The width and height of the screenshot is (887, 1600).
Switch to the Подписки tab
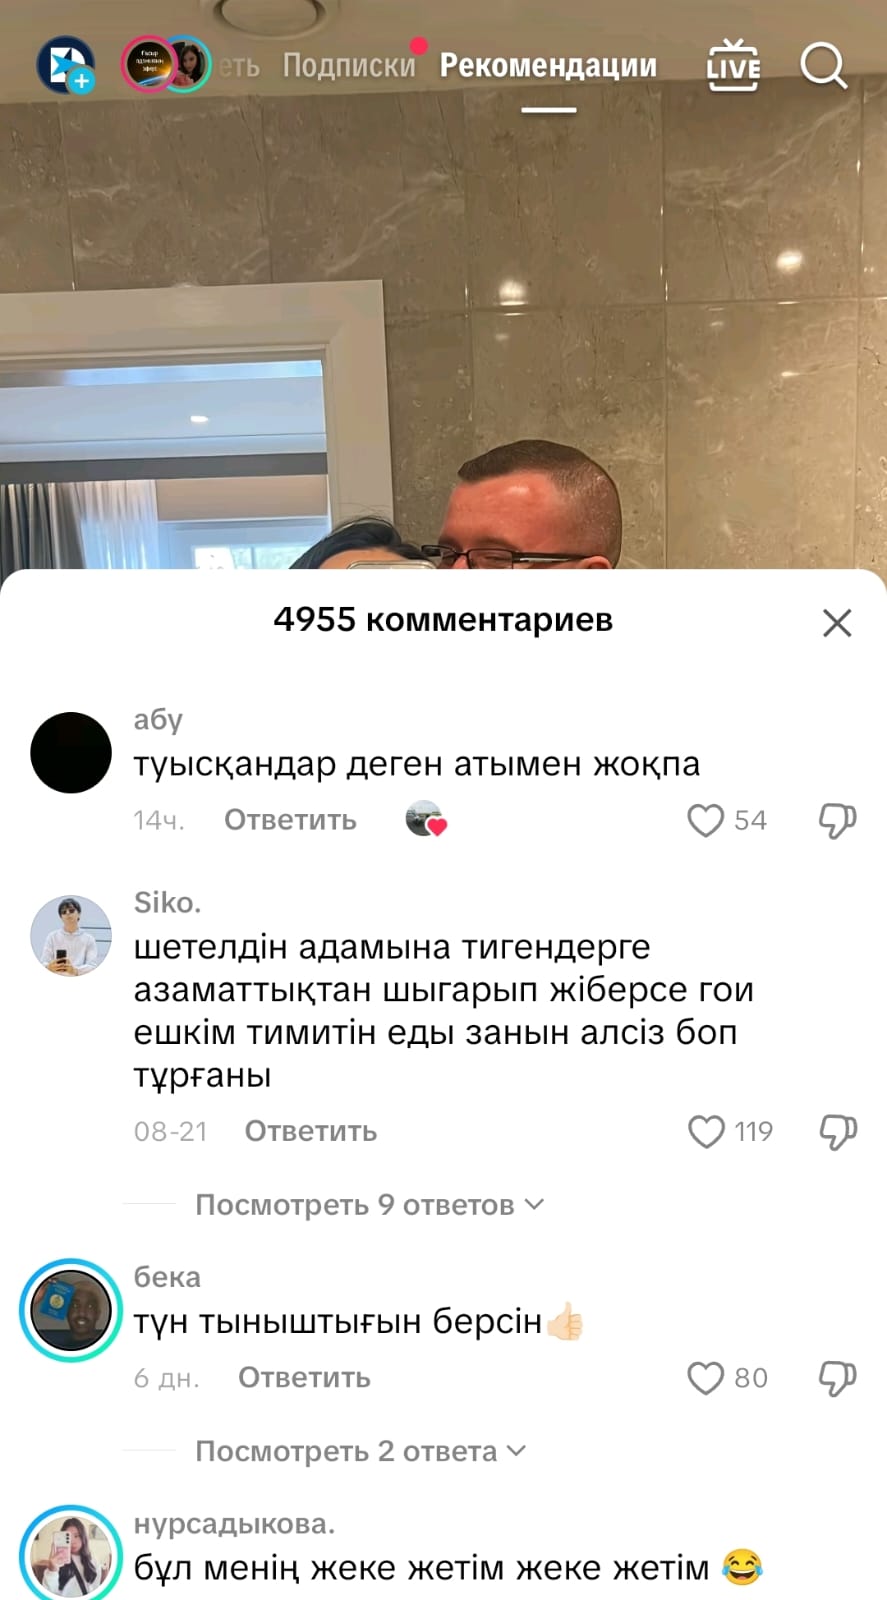point(349,66)
